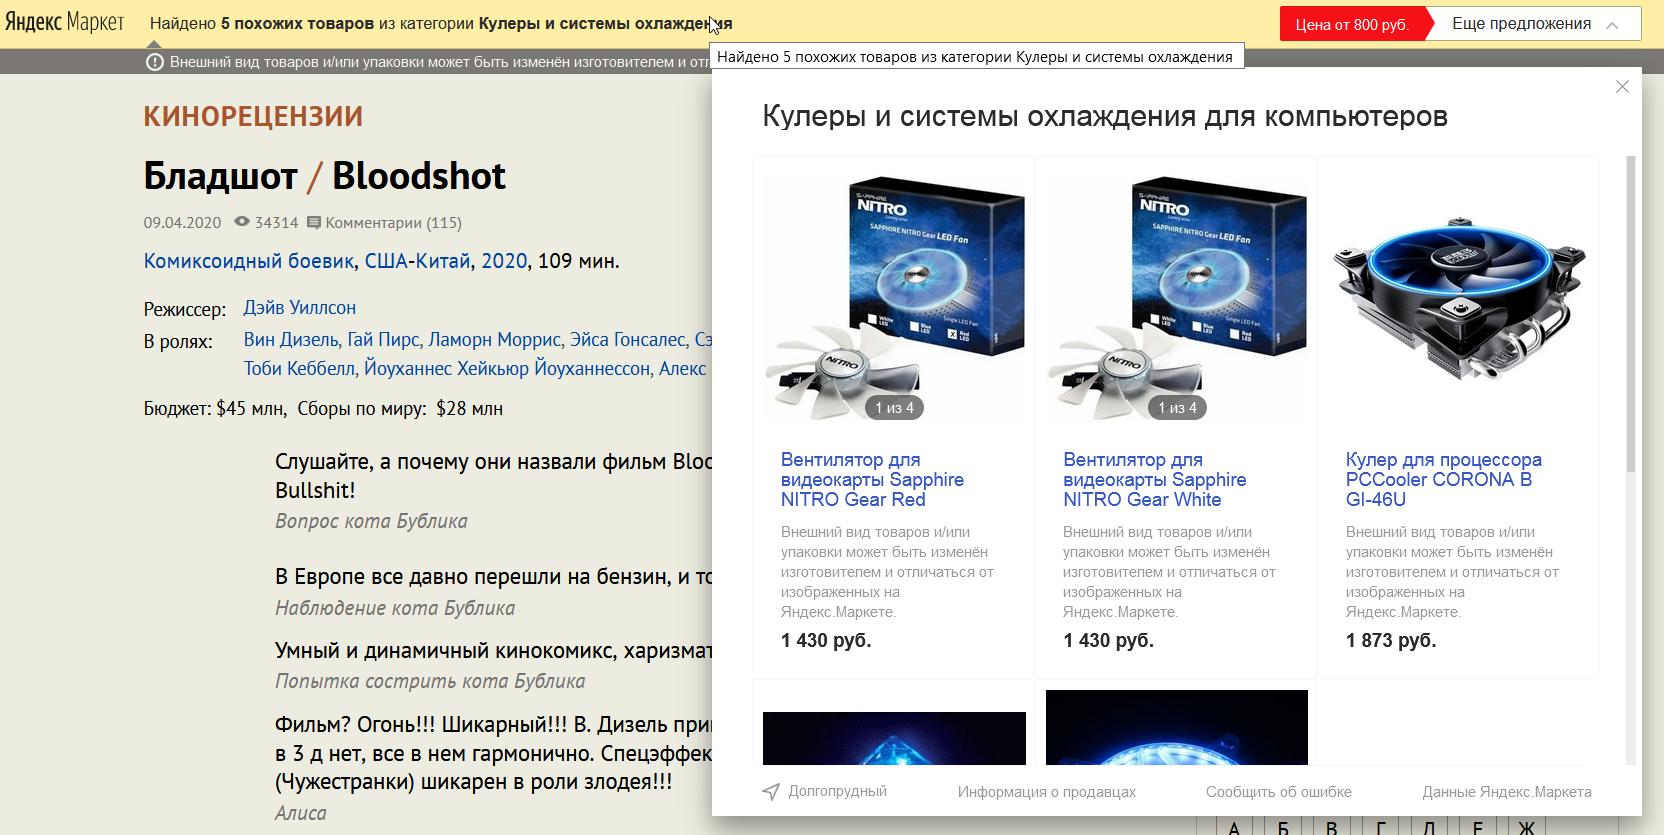The image size is (1664, 835).
Task: Open actor Эйса Гонсалес link
Action: pos(628,340)
